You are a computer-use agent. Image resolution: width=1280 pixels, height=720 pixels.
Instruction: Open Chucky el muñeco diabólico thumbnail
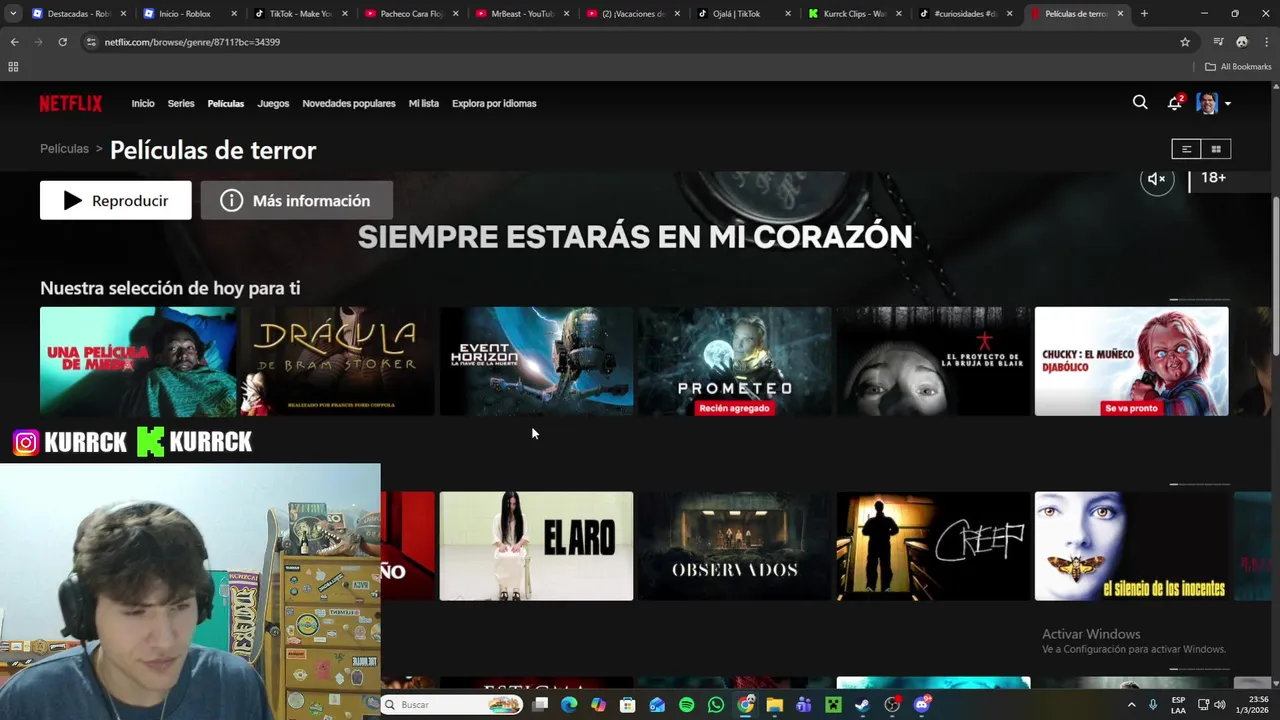tap(1132, 361)
